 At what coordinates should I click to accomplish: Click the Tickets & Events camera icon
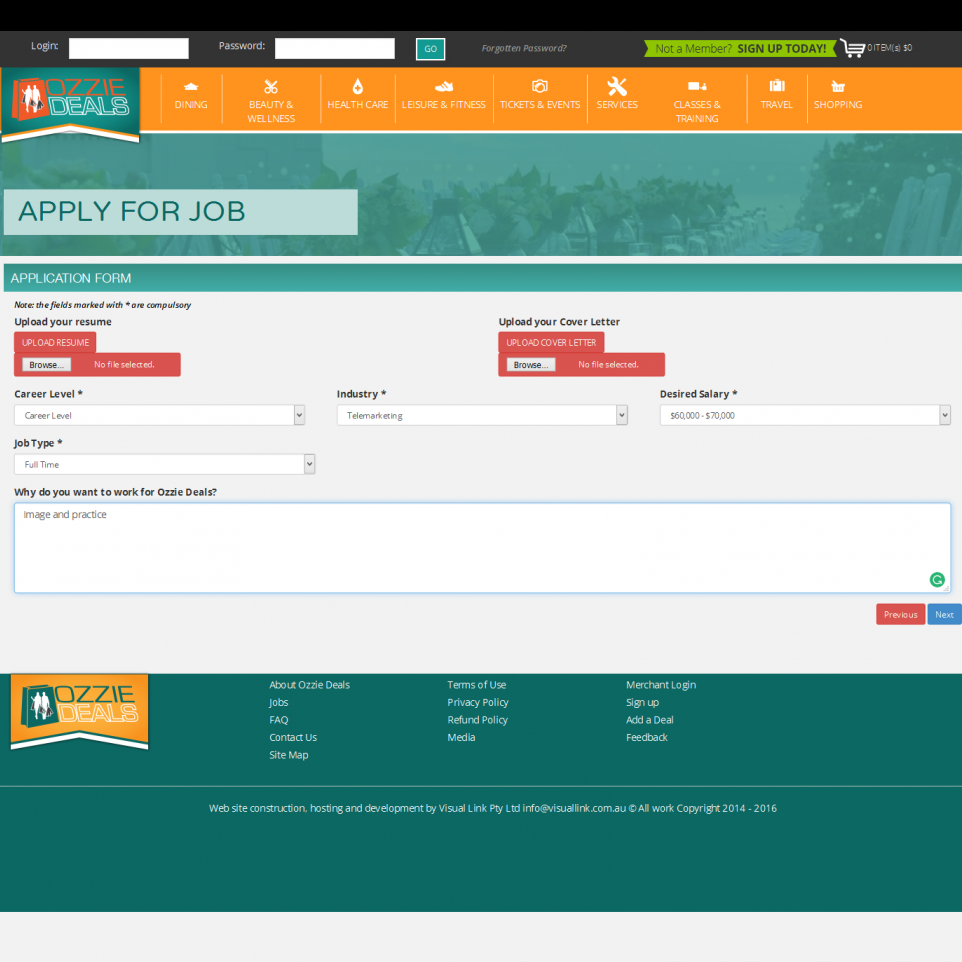[539, 86]
